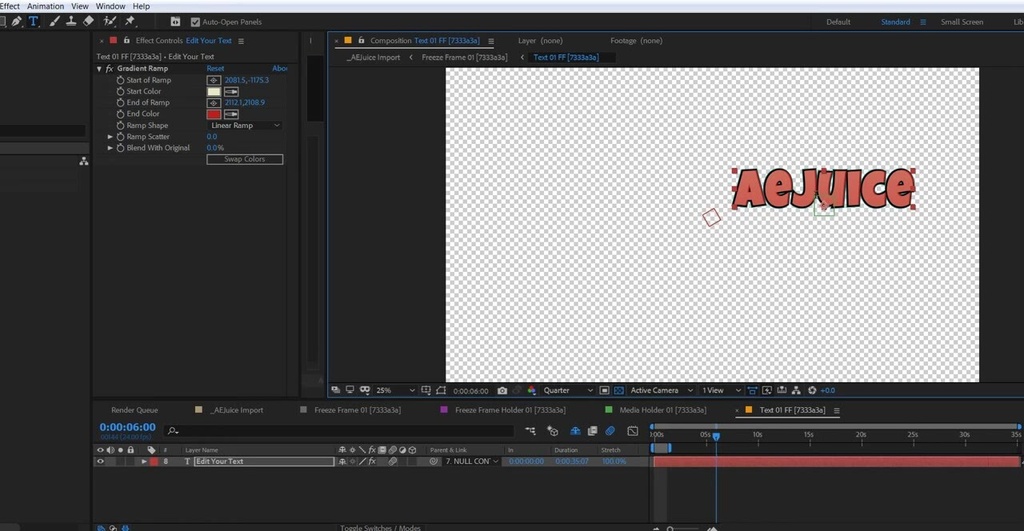Open Animation menu
The image size is (1024, 531).
[x=45, y=6]
